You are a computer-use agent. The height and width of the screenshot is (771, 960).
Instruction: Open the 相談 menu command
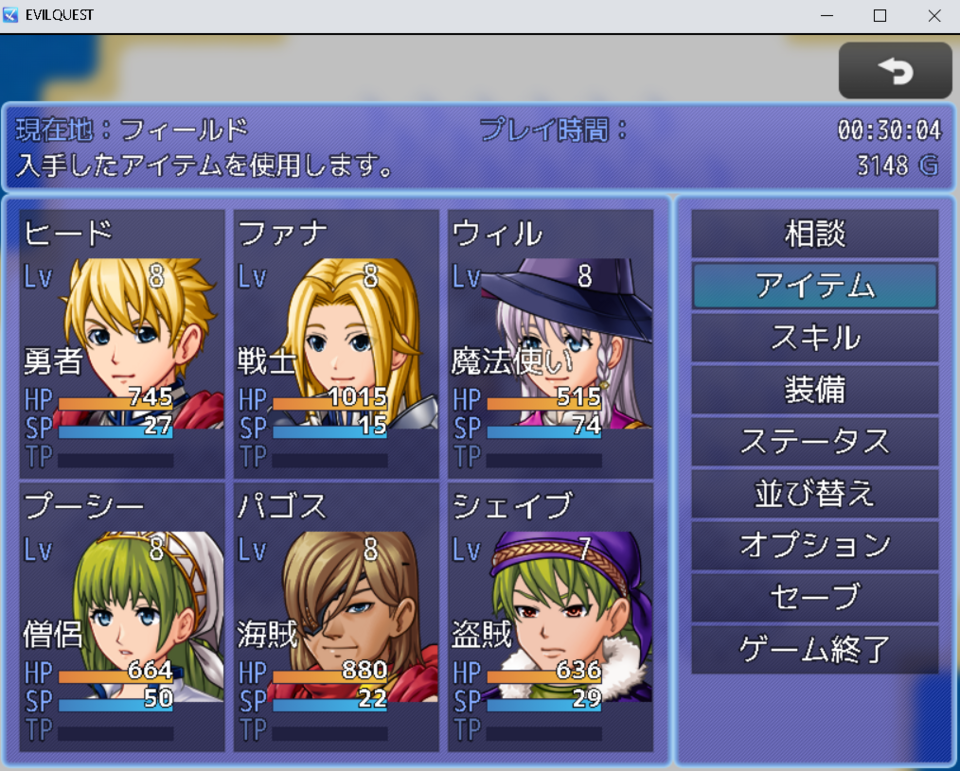point(815,233)
